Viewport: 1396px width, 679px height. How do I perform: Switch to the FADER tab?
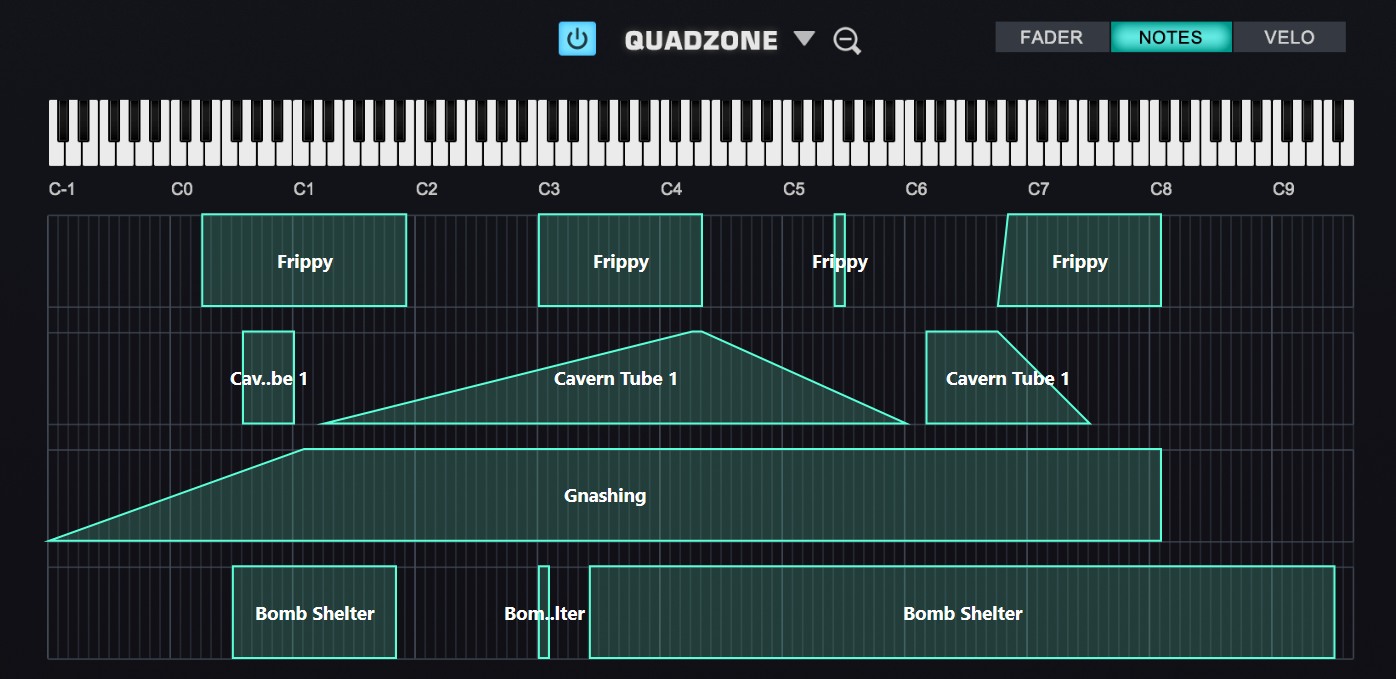click(x=1051, y=37)
